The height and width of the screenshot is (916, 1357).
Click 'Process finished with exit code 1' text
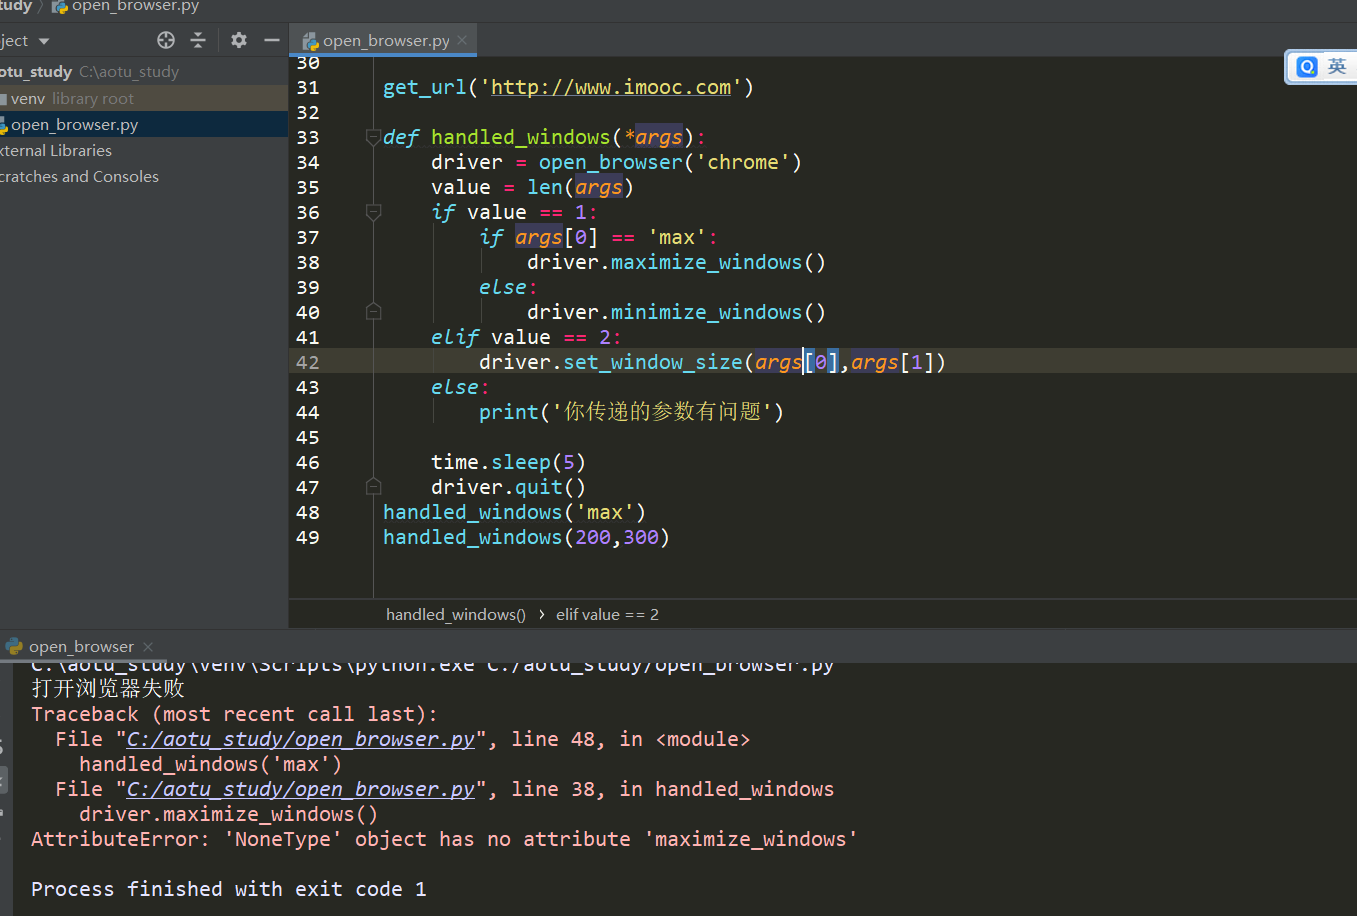[229, 889]
